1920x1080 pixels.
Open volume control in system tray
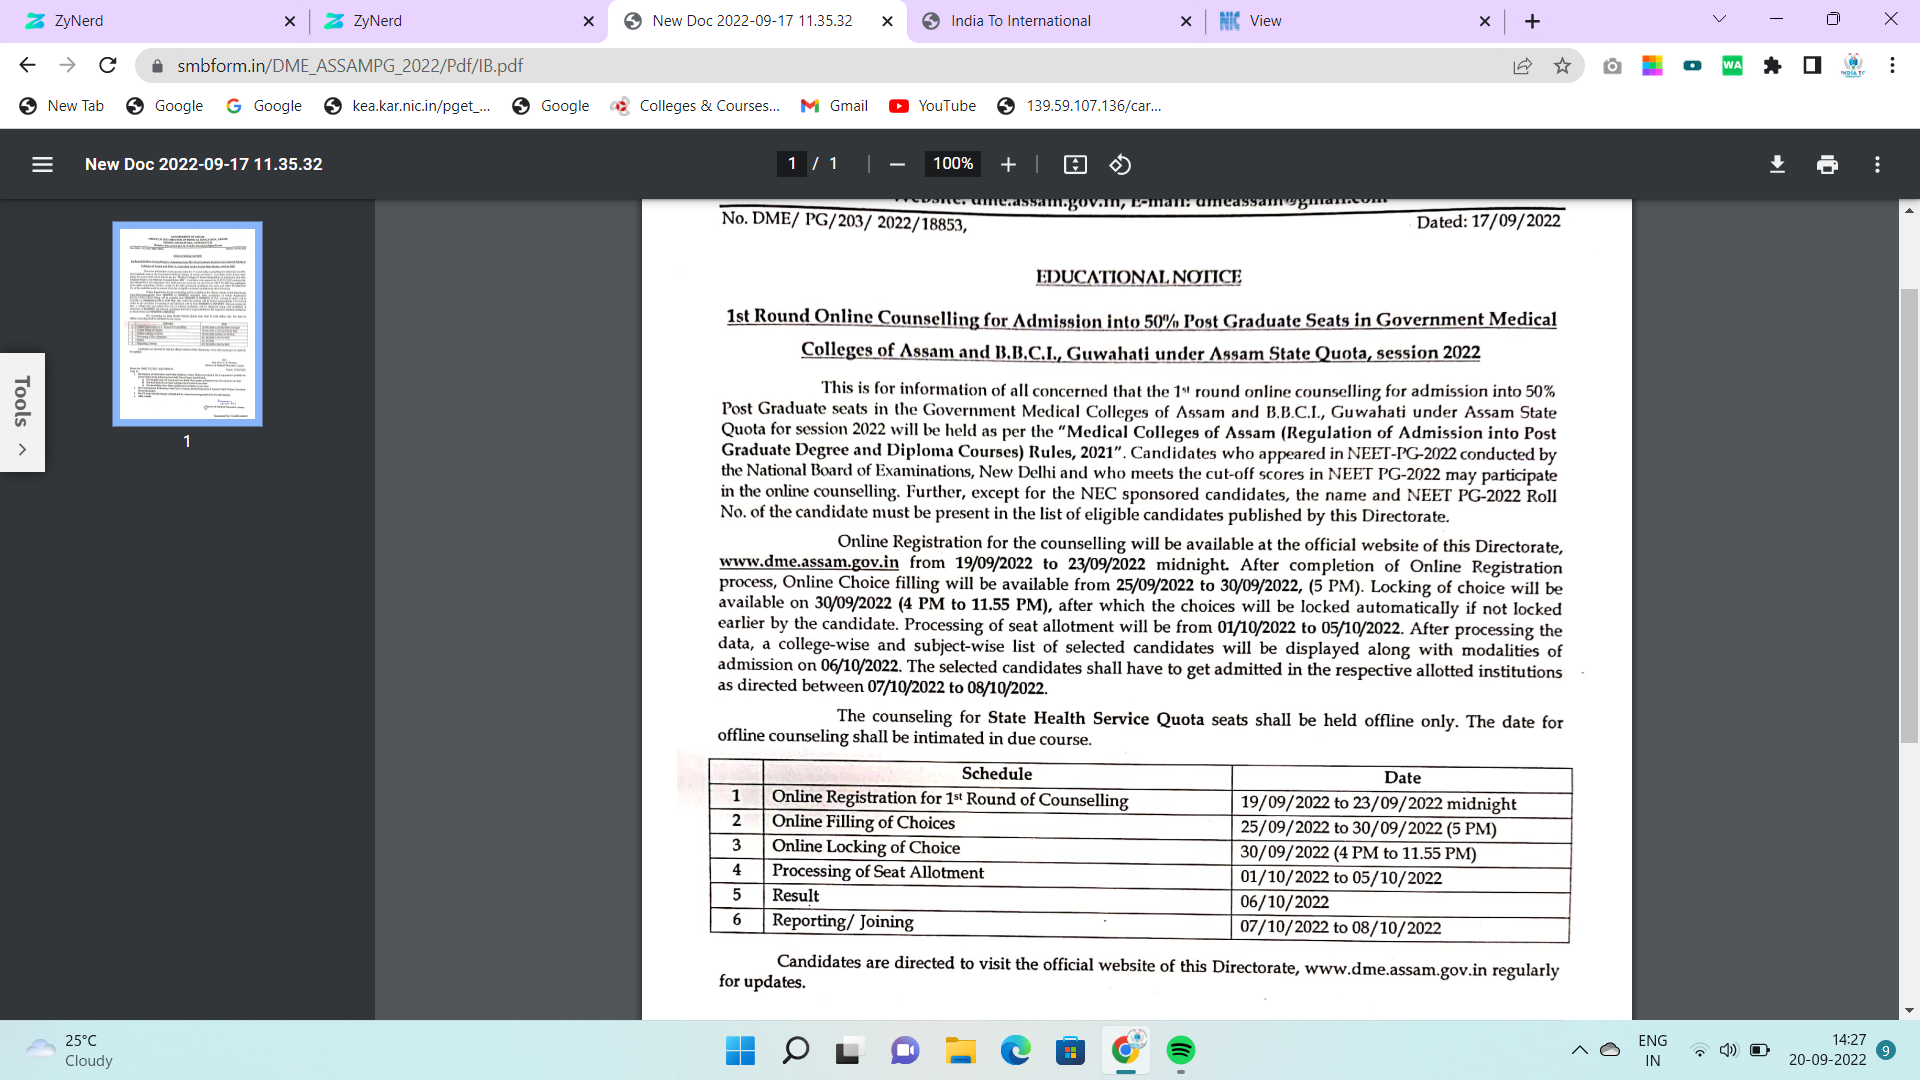(x=1728, y=1050)
